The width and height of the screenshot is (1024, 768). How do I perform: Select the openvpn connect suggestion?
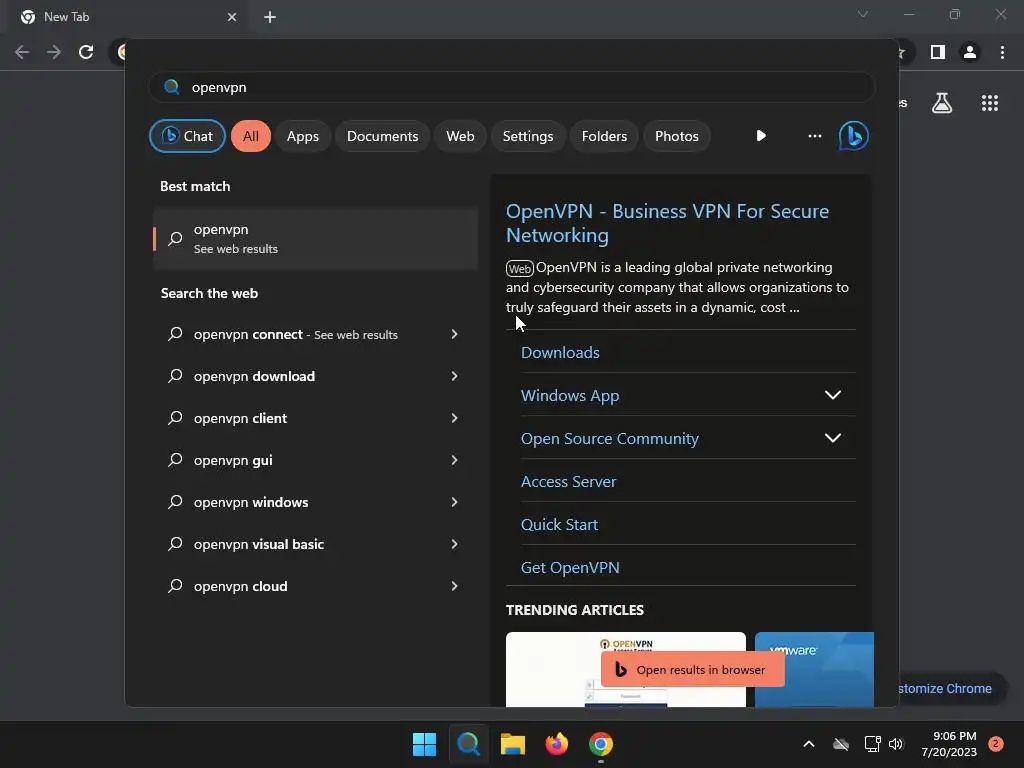pyautogui.click(x=296, y=334)
